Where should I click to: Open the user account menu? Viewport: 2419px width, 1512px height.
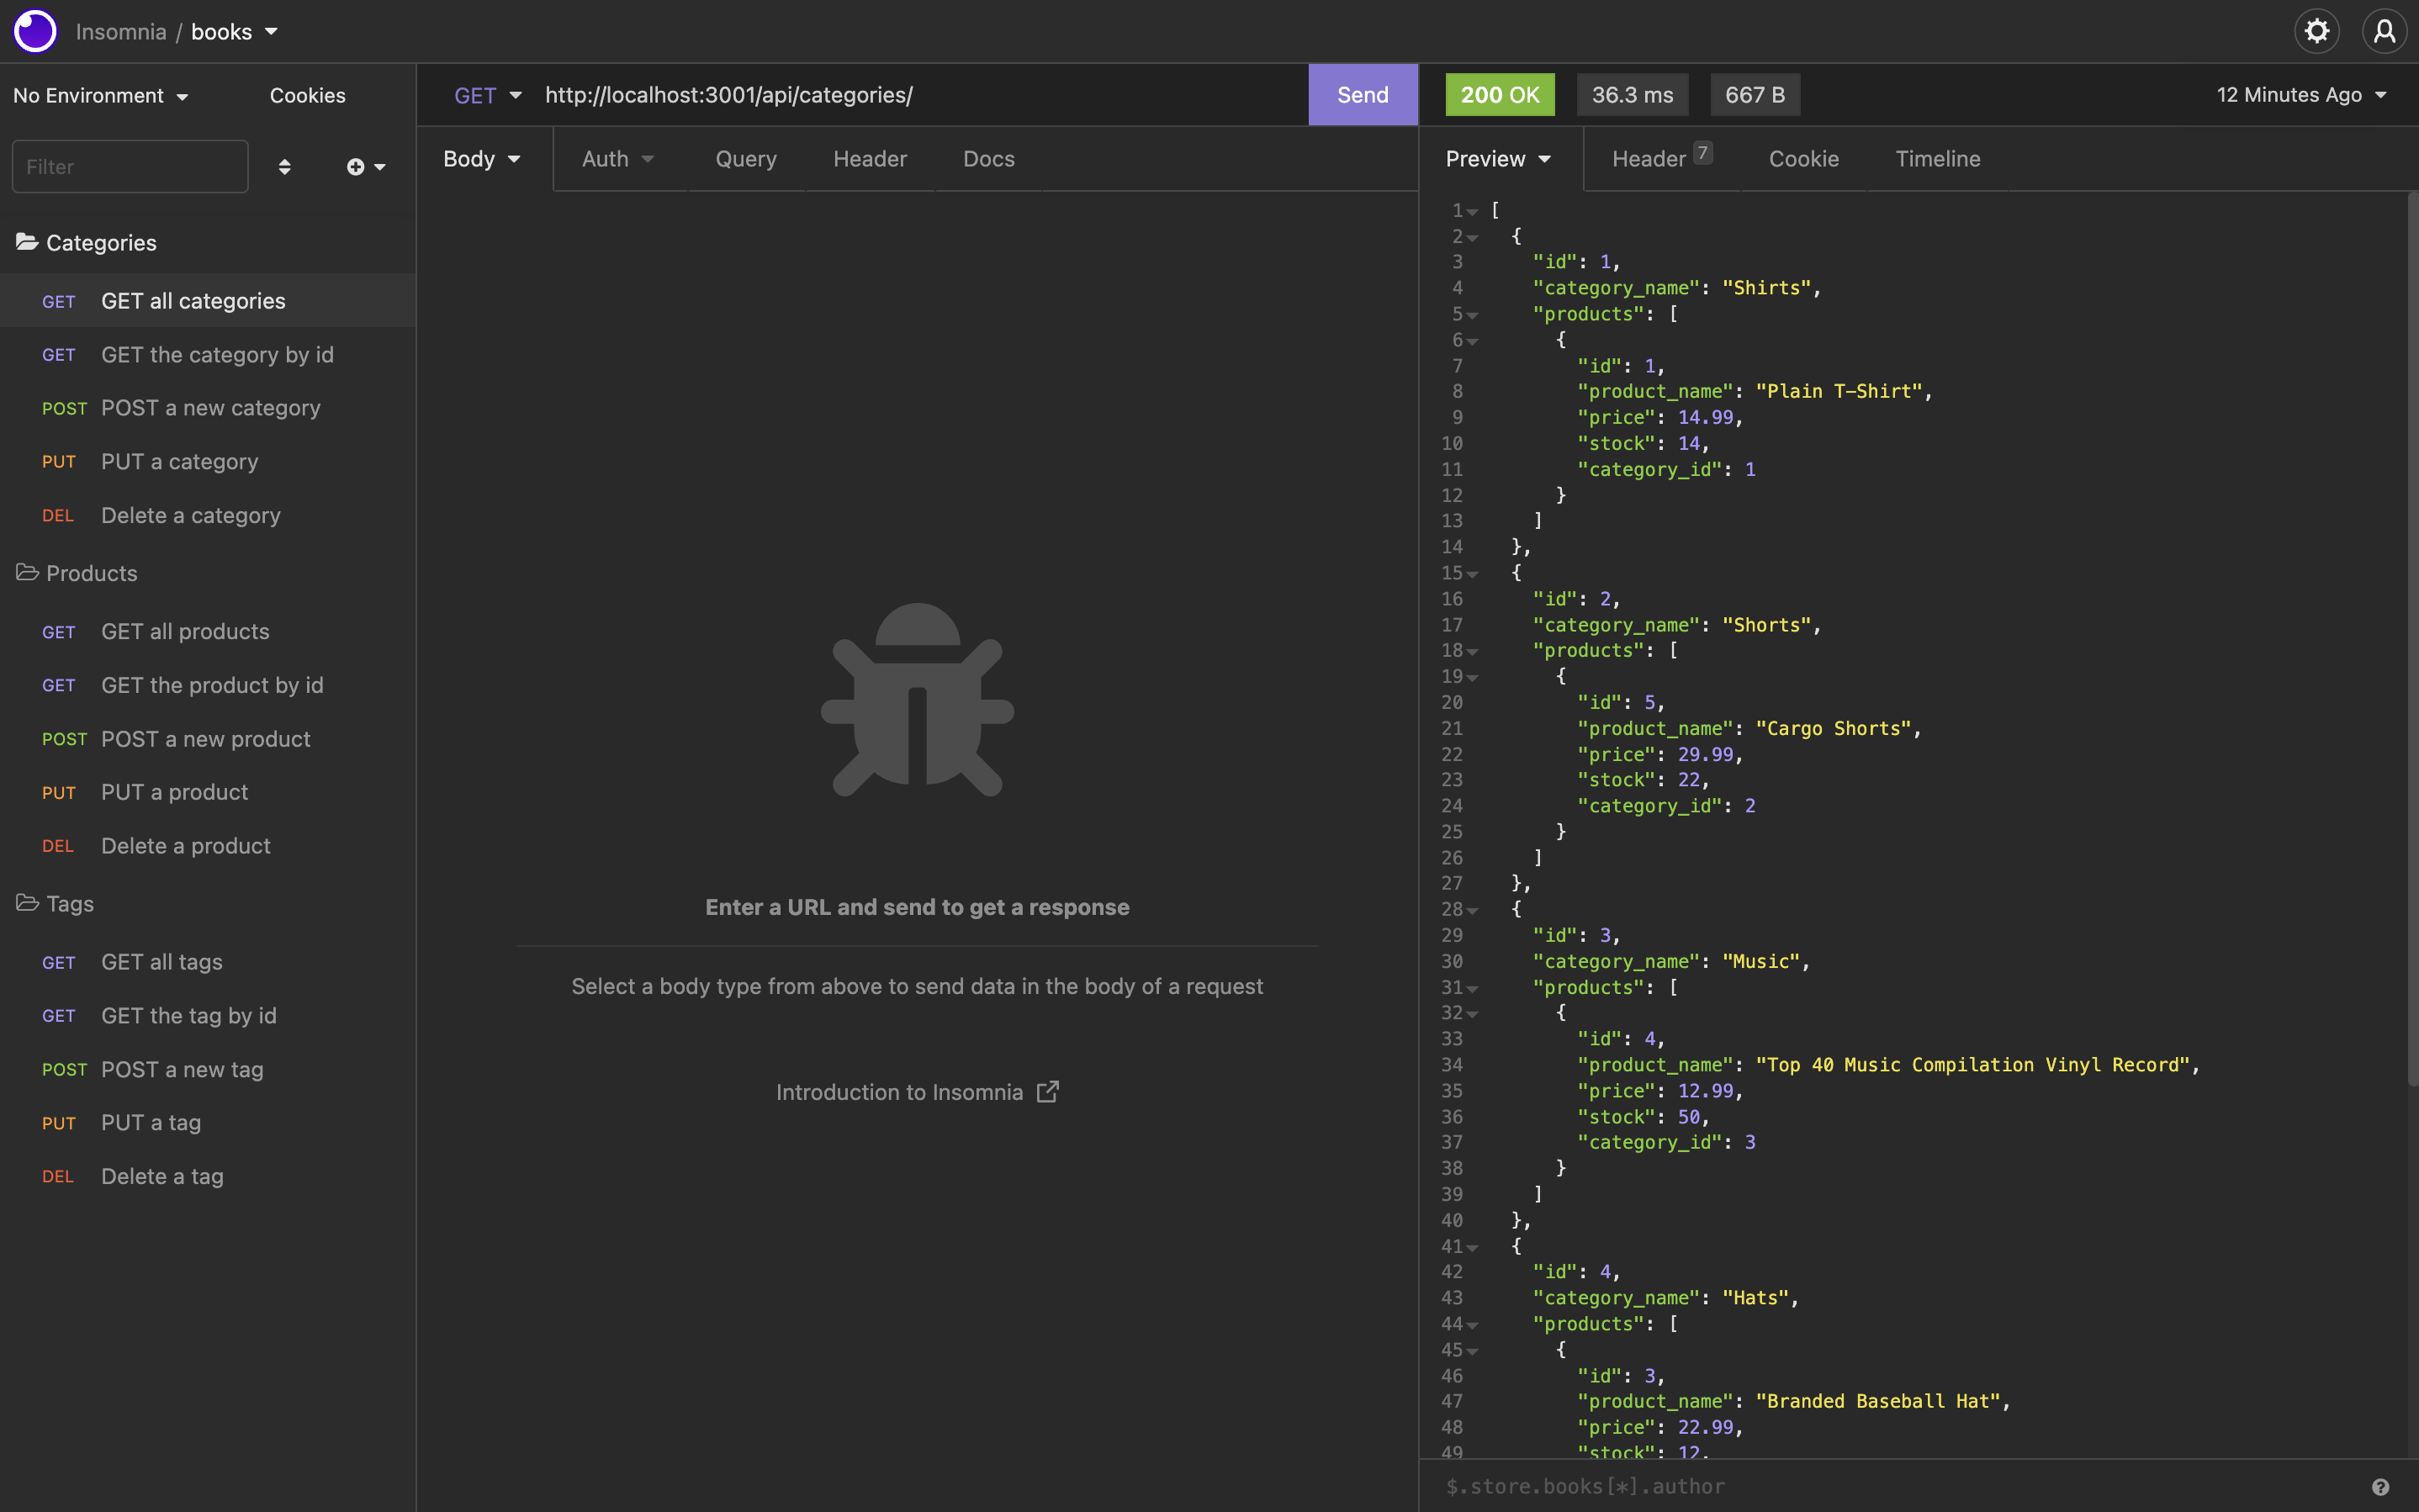coord(2384,31)
